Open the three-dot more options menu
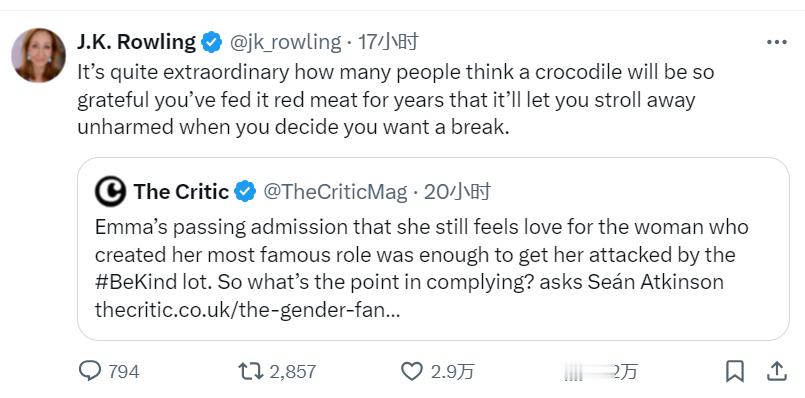This screenshot has width=805, height=398. click(777, 43)
